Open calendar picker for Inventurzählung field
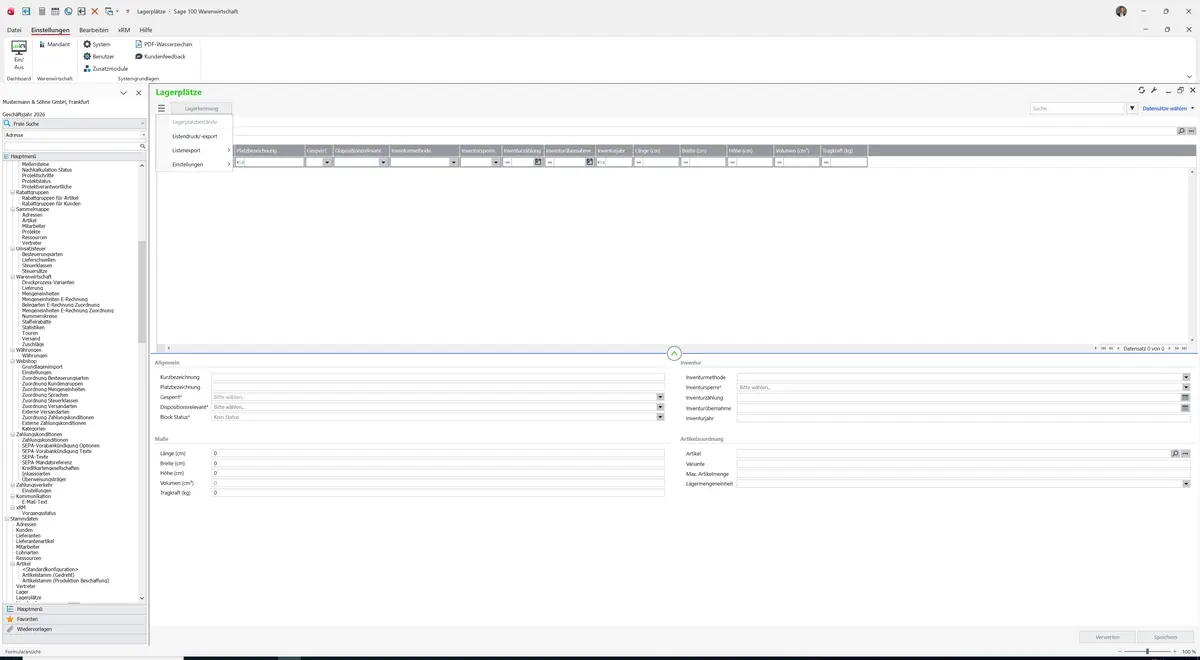This screenshot has width=1200, height=660. [1185, 397]
